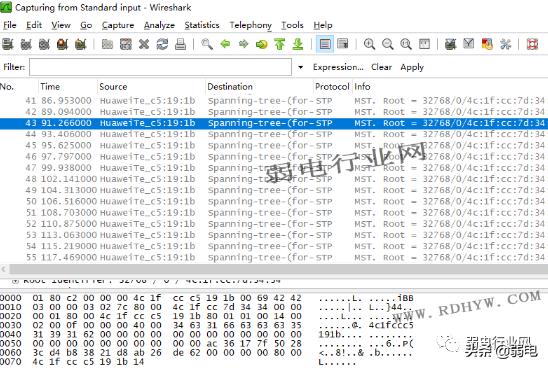Open the Statistics menu
The image size is (548, 368).
click(202, 25)
